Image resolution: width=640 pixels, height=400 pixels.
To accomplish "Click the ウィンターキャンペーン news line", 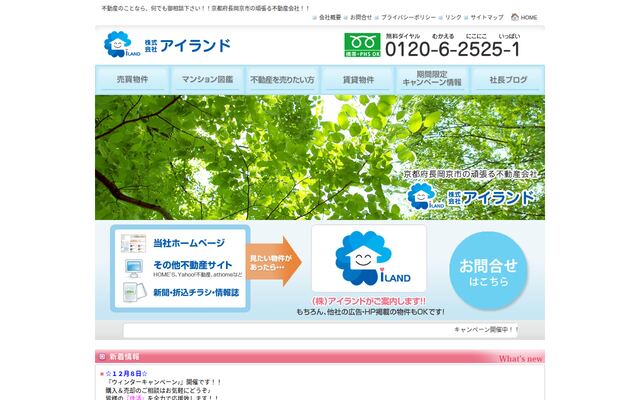I will [x=163, y=382].
